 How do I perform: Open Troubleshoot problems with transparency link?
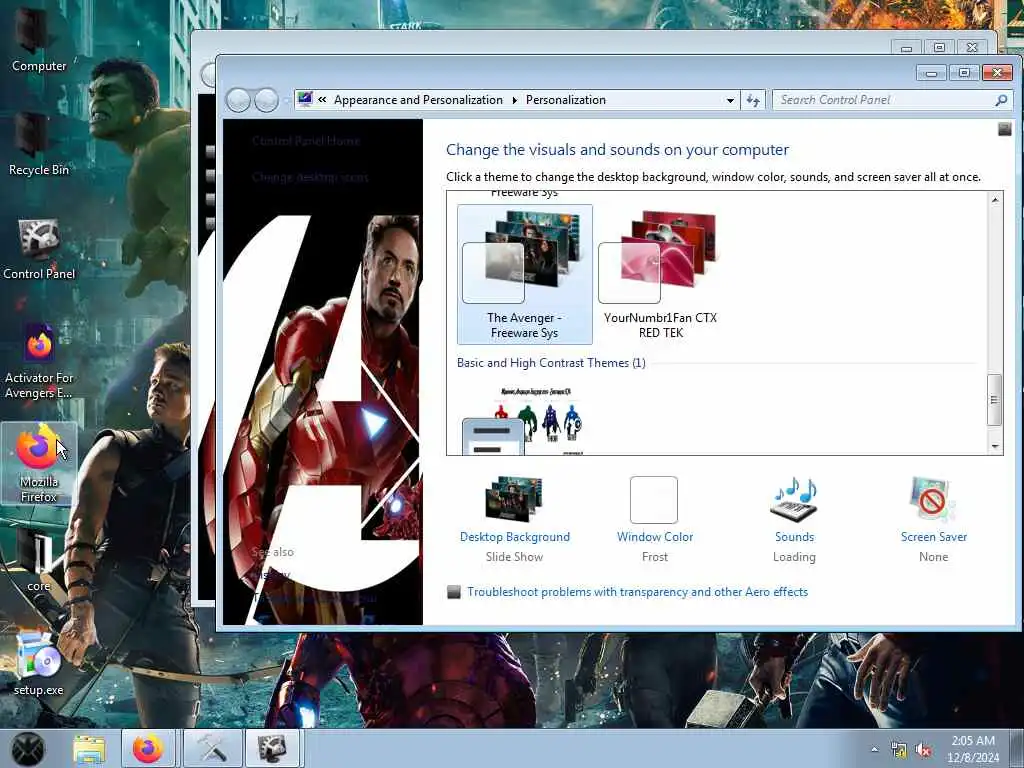[x=637, y=592]
